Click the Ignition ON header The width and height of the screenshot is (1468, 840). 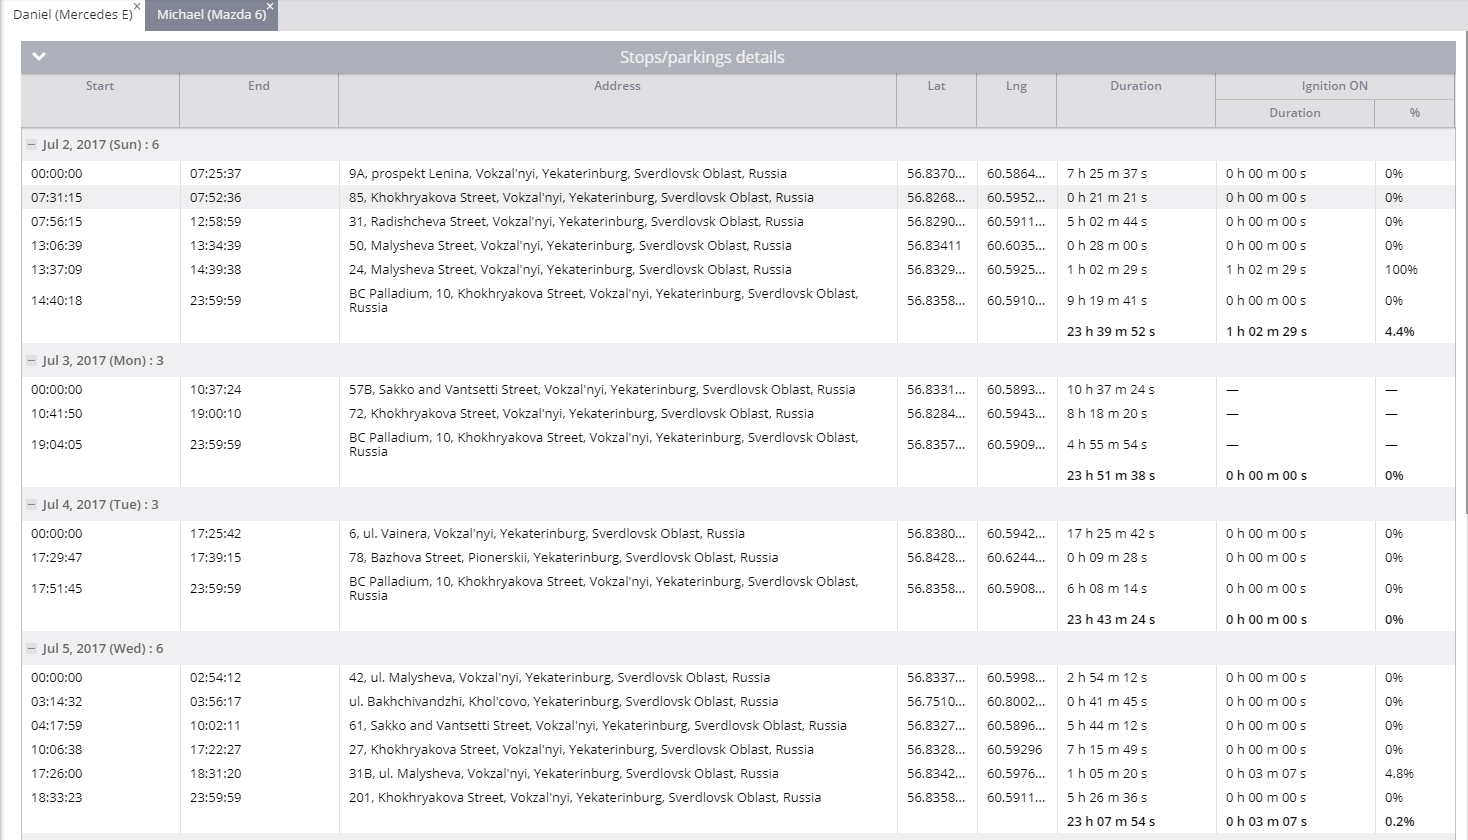coord(1335,86)
